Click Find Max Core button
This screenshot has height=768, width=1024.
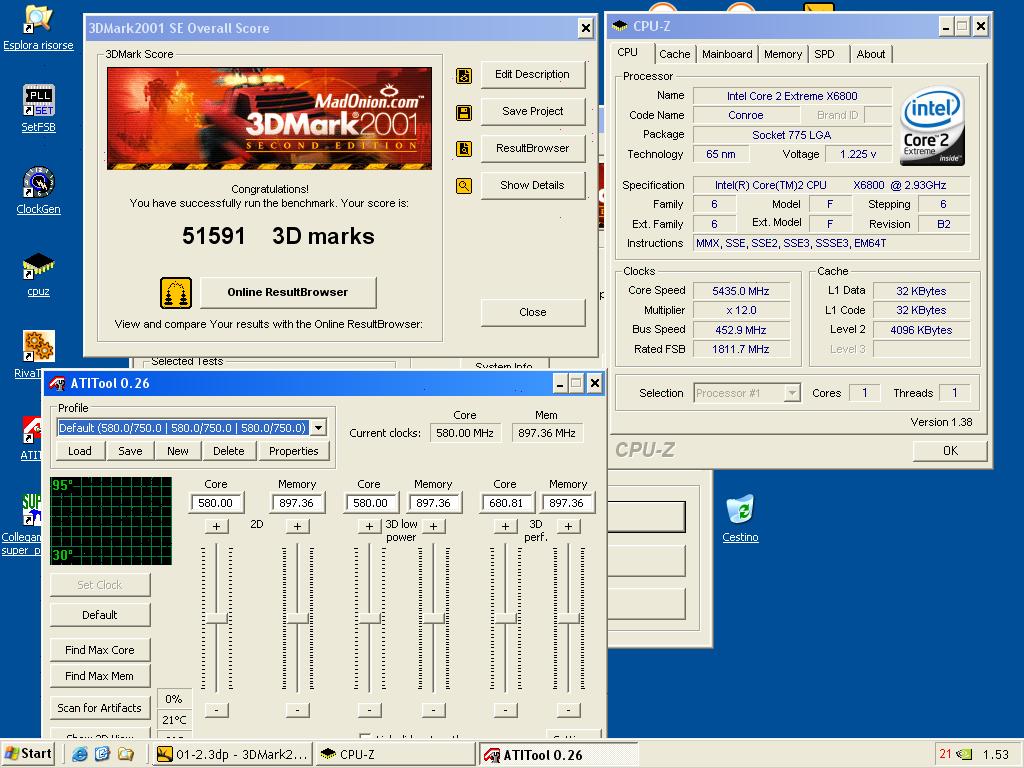click(99, 650)
